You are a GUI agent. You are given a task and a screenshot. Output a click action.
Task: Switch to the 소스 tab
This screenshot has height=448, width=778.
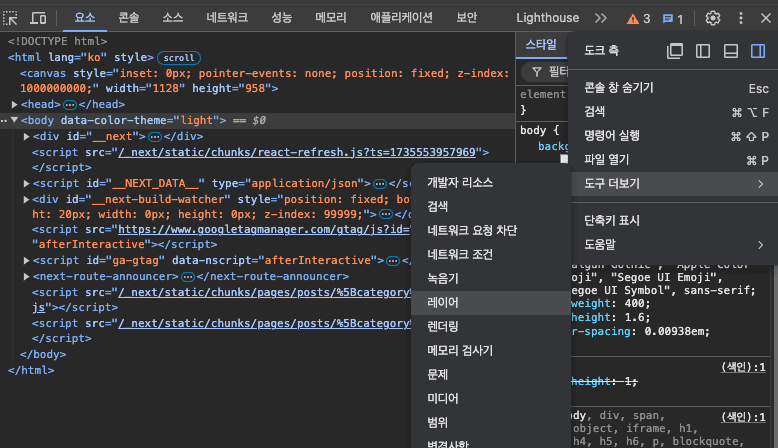point(173,18)
